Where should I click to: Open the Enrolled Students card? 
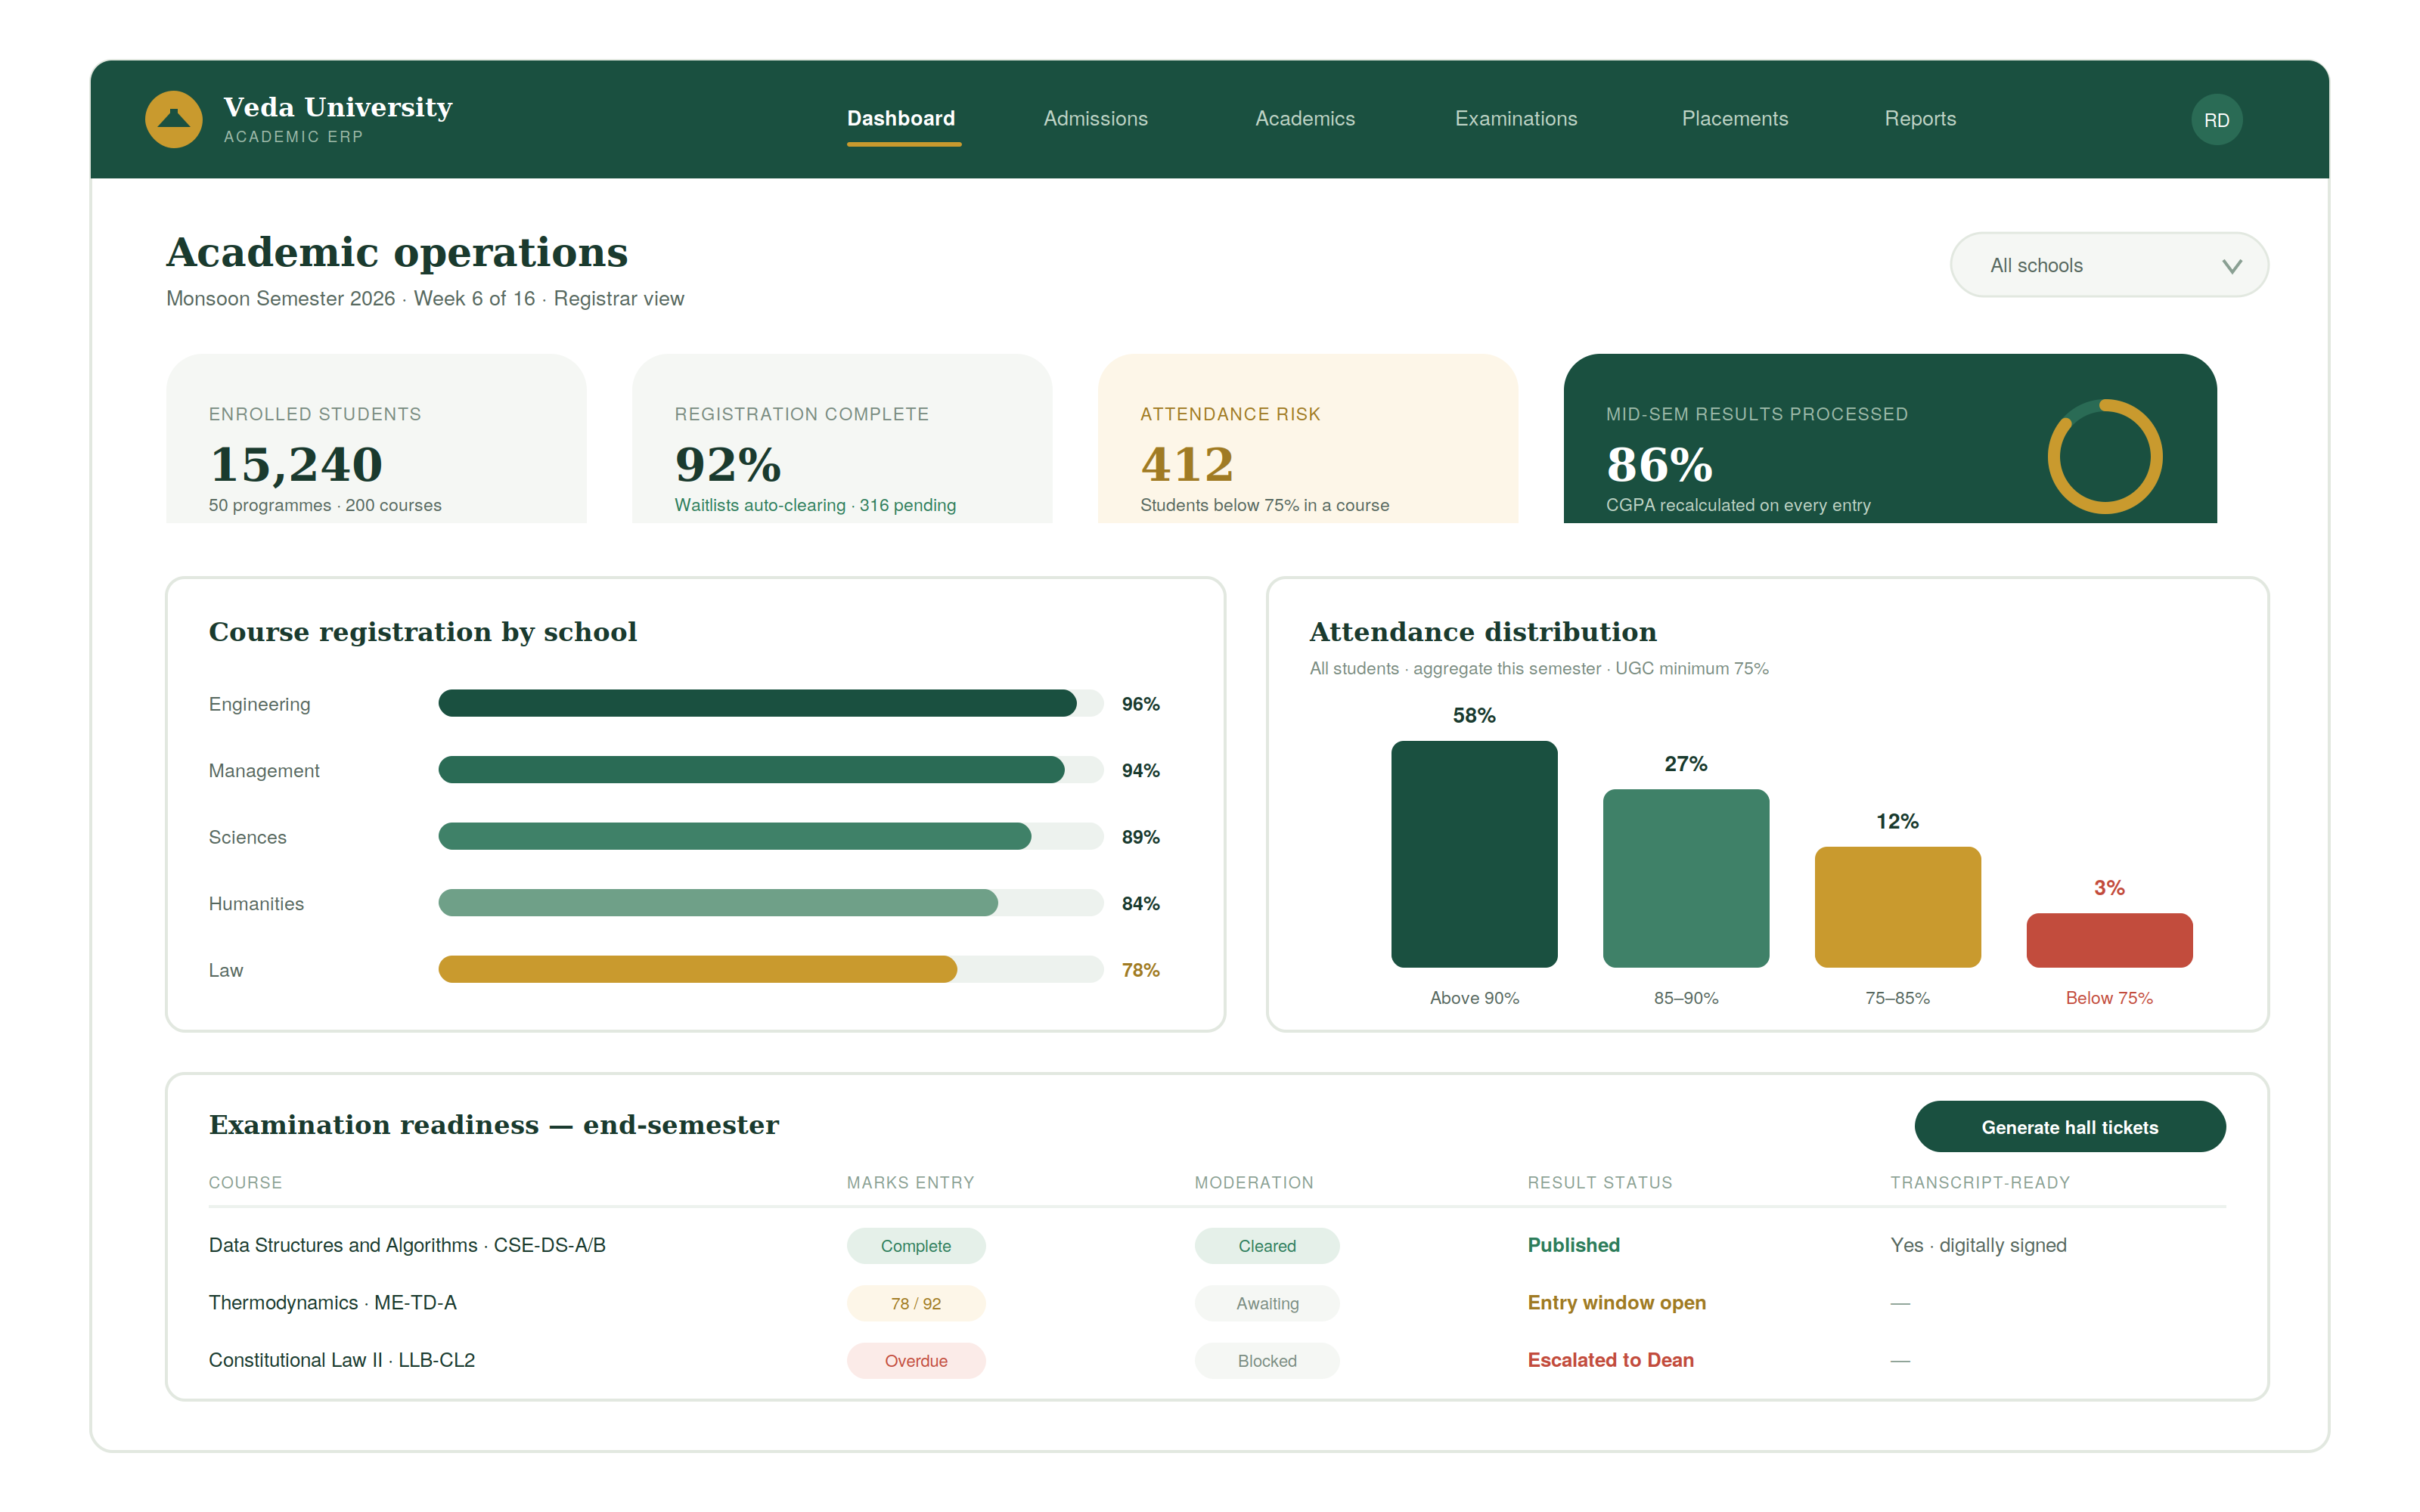(x=376, y=438)
